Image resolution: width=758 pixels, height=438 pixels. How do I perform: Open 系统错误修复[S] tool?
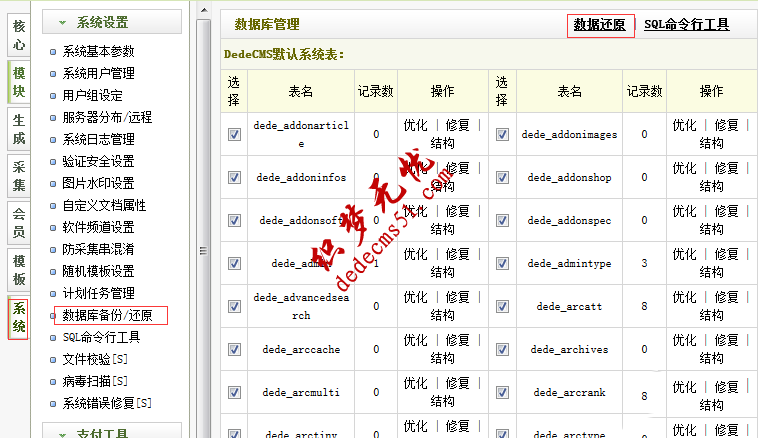[107, 403]
